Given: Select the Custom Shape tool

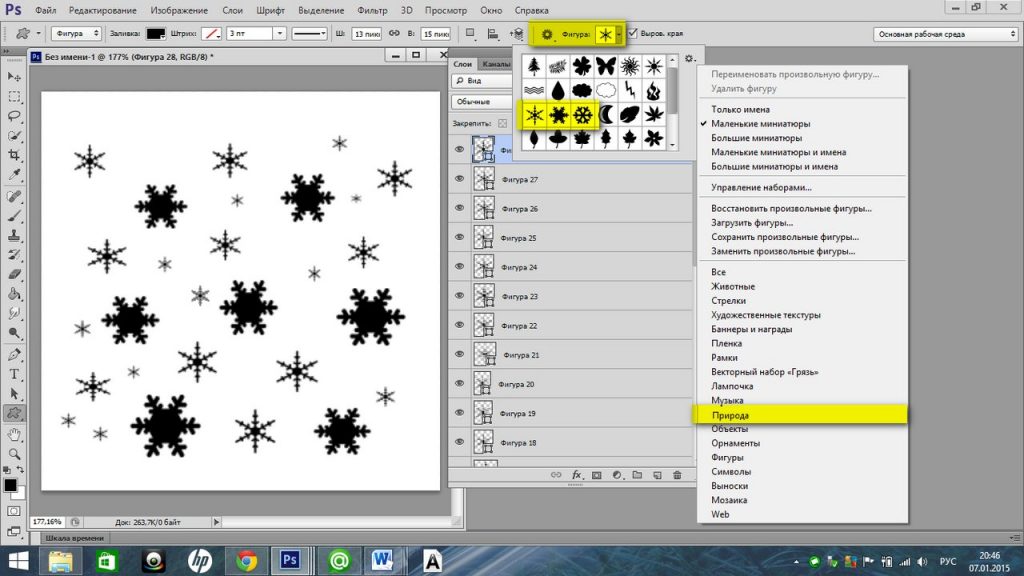Looking at the screenshot, I should 14,413.
